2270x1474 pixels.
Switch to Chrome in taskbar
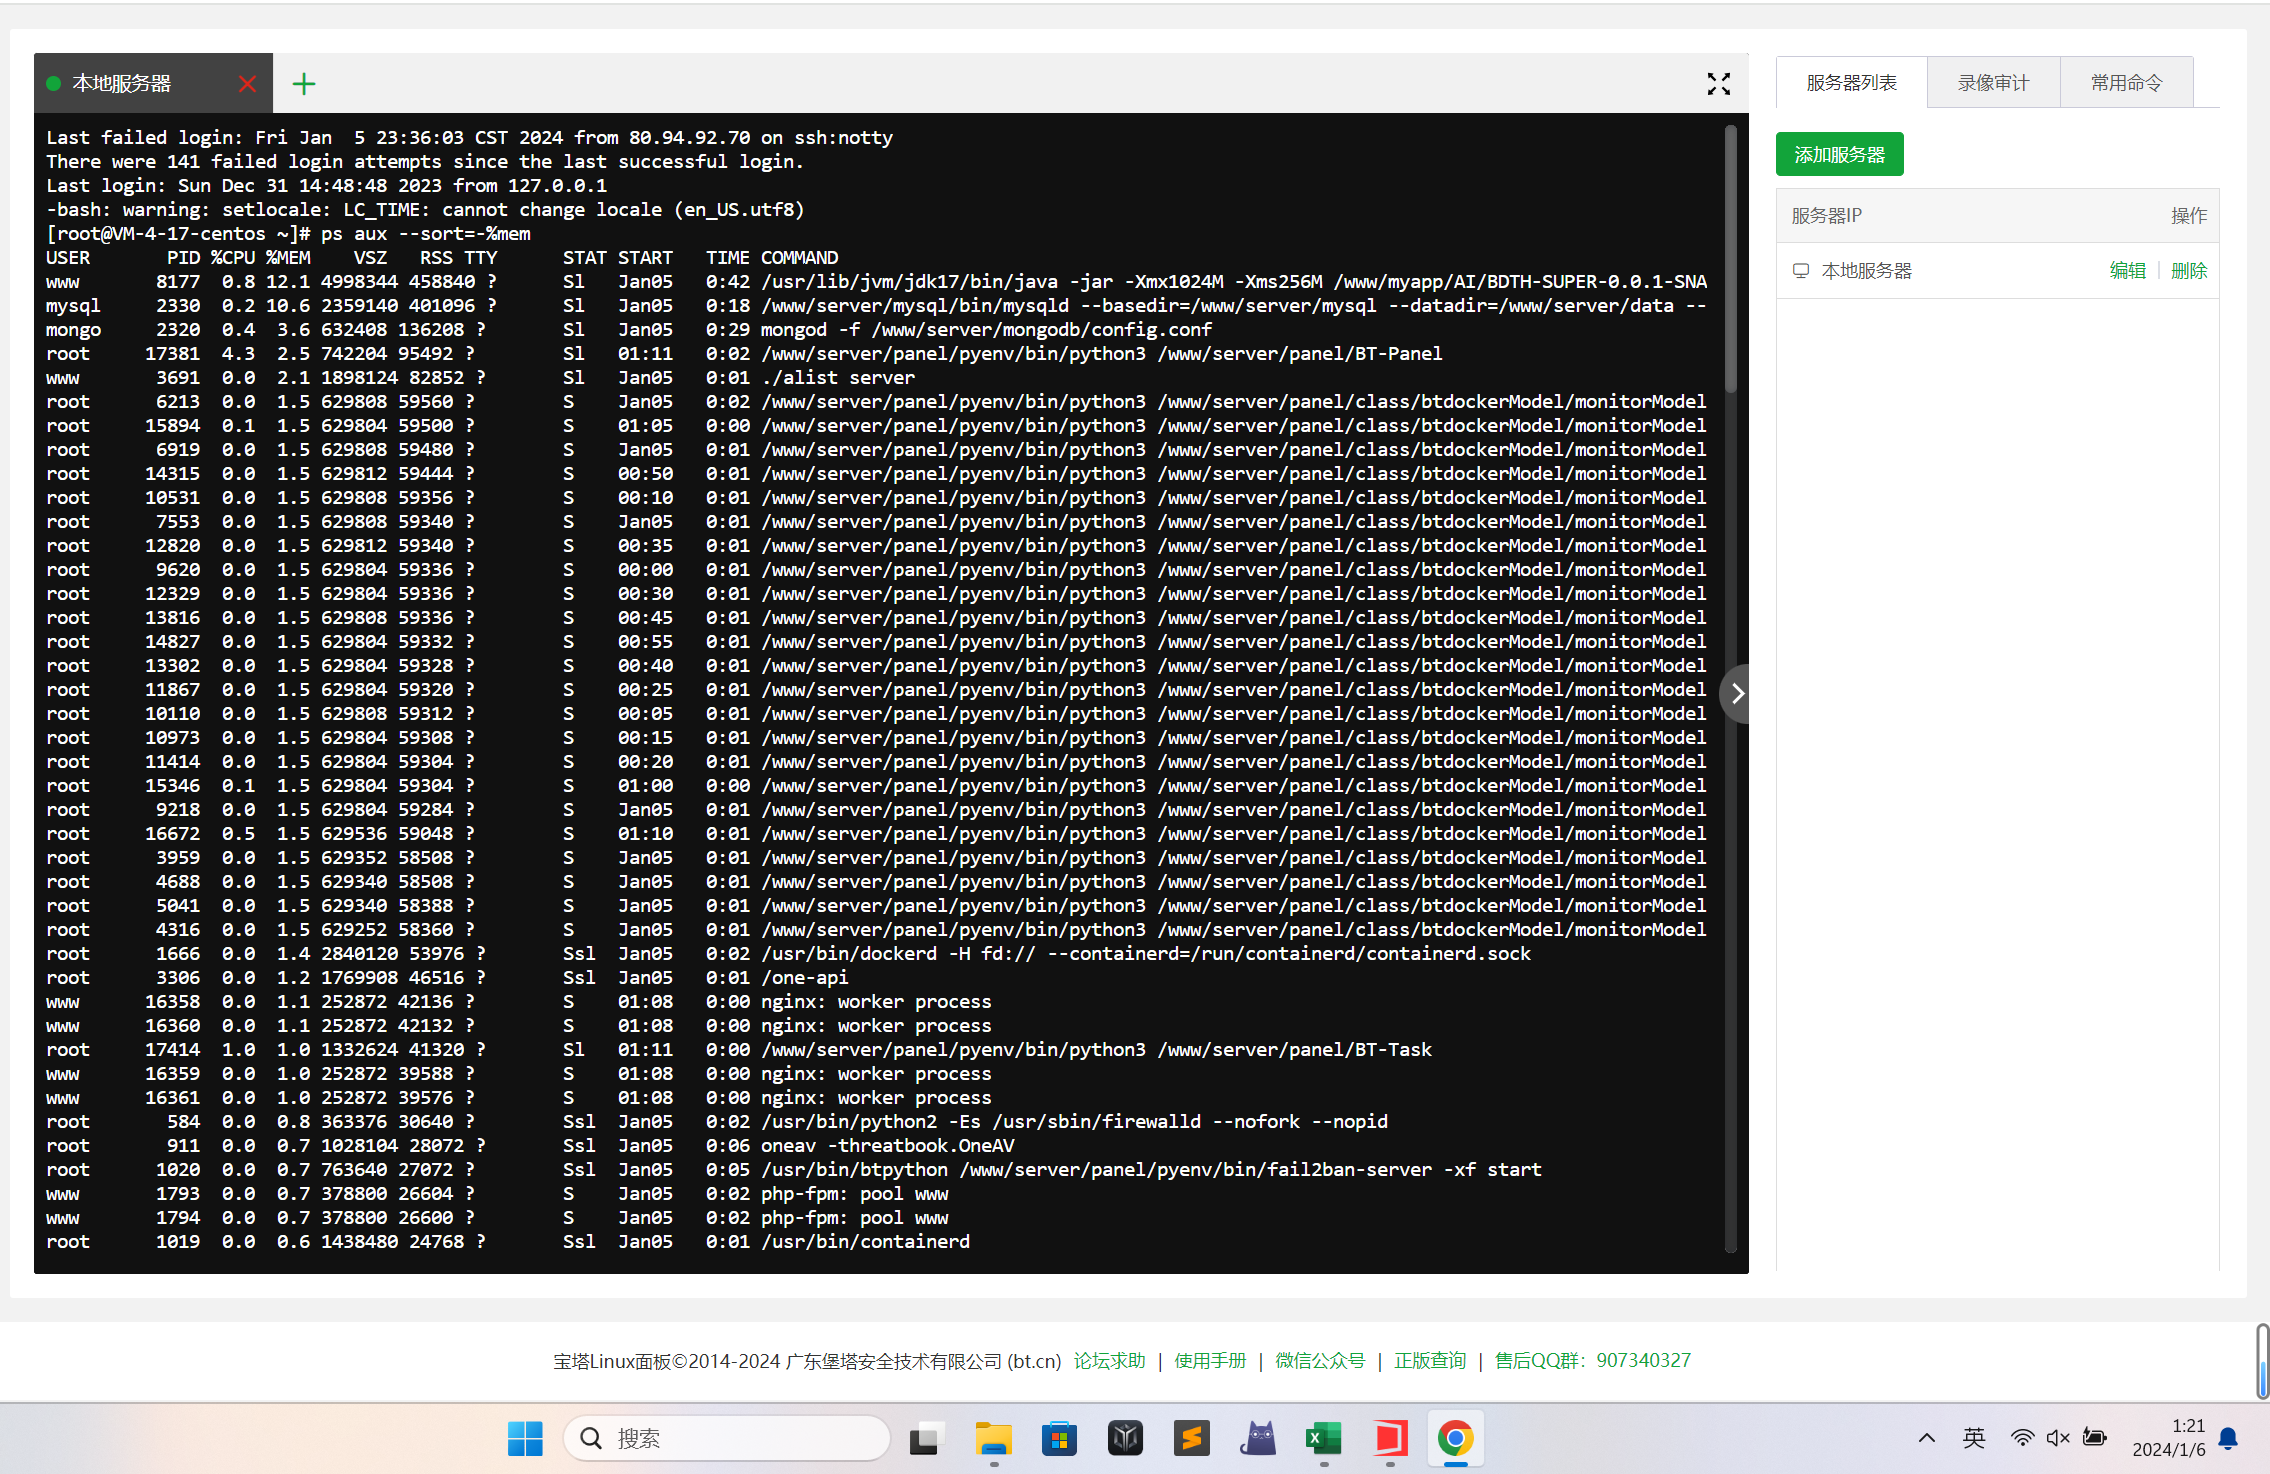(1456, 1438)
